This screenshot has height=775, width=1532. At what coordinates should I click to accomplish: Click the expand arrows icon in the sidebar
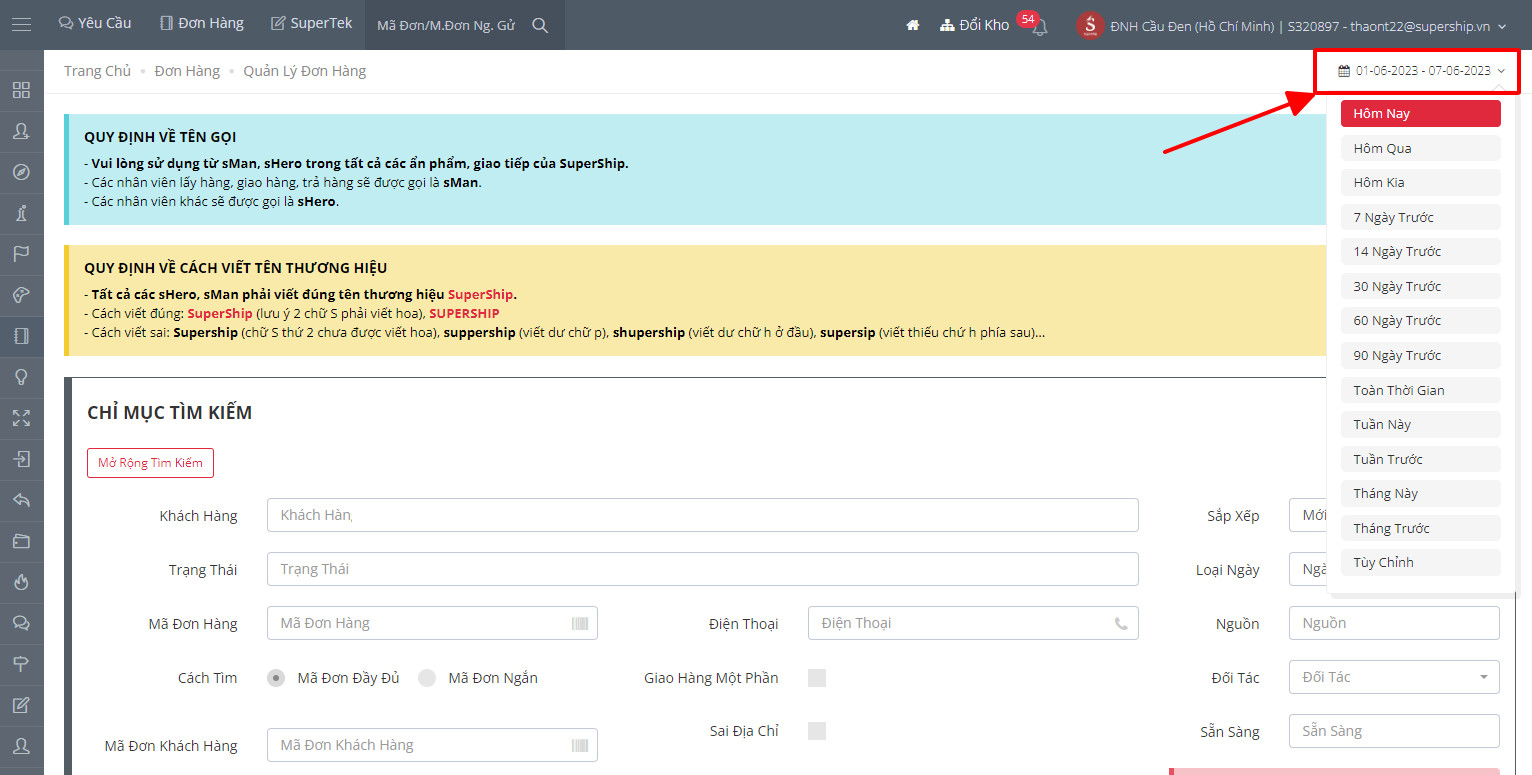(21, 418)
